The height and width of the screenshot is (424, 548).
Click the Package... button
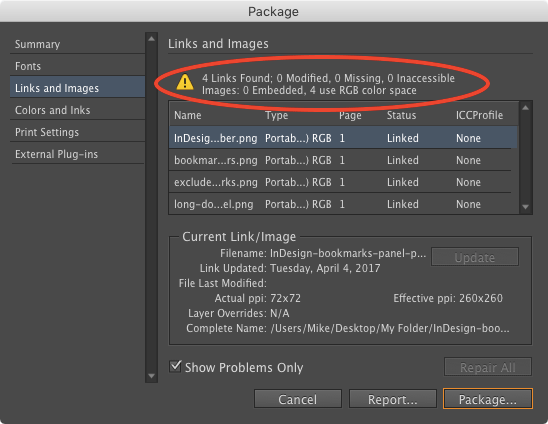point(488,398)
